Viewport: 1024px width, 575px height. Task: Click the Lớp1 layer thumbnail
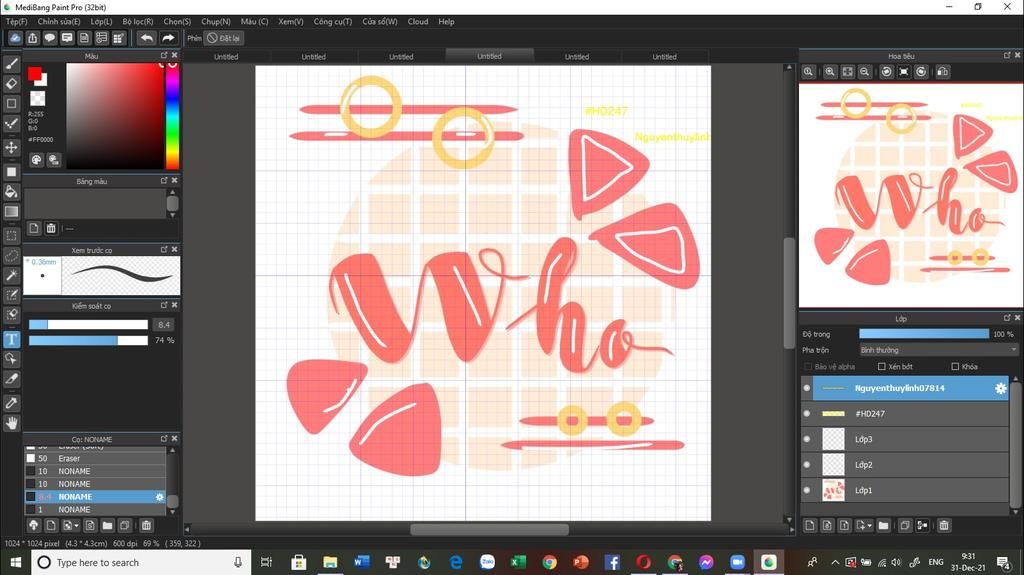[x=833, y=490]
